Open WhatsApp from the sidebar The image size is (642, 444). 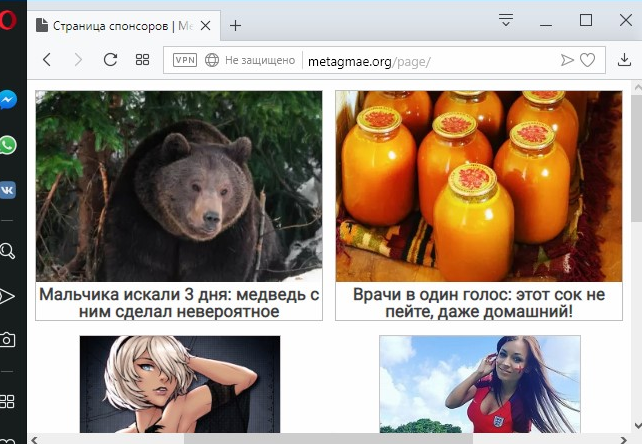pyautogui.click(x=8, y=146)
